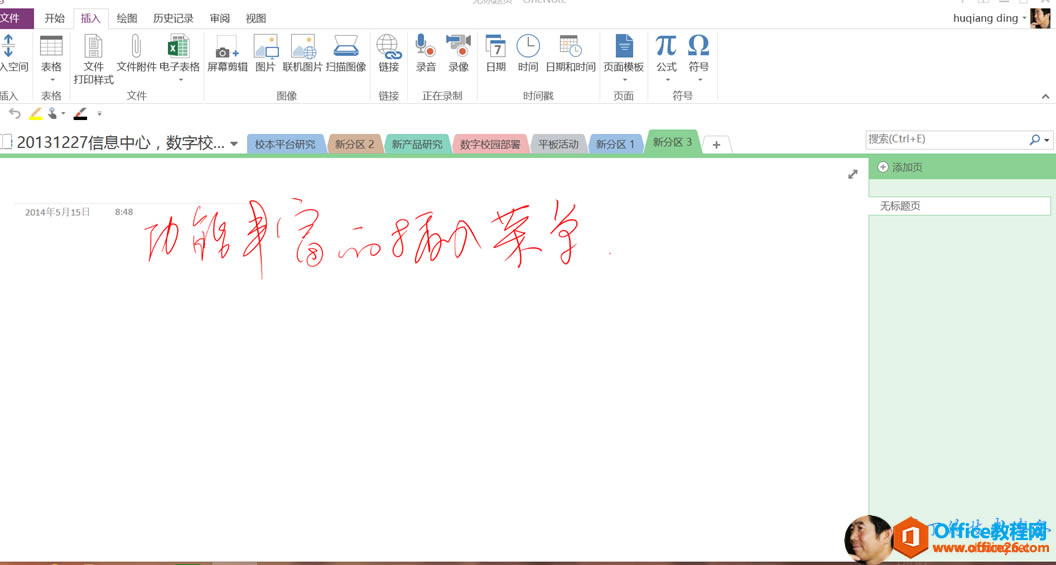Click 添加页 to add a page
The image size is (1056, 565).
[x=900, y=167]
